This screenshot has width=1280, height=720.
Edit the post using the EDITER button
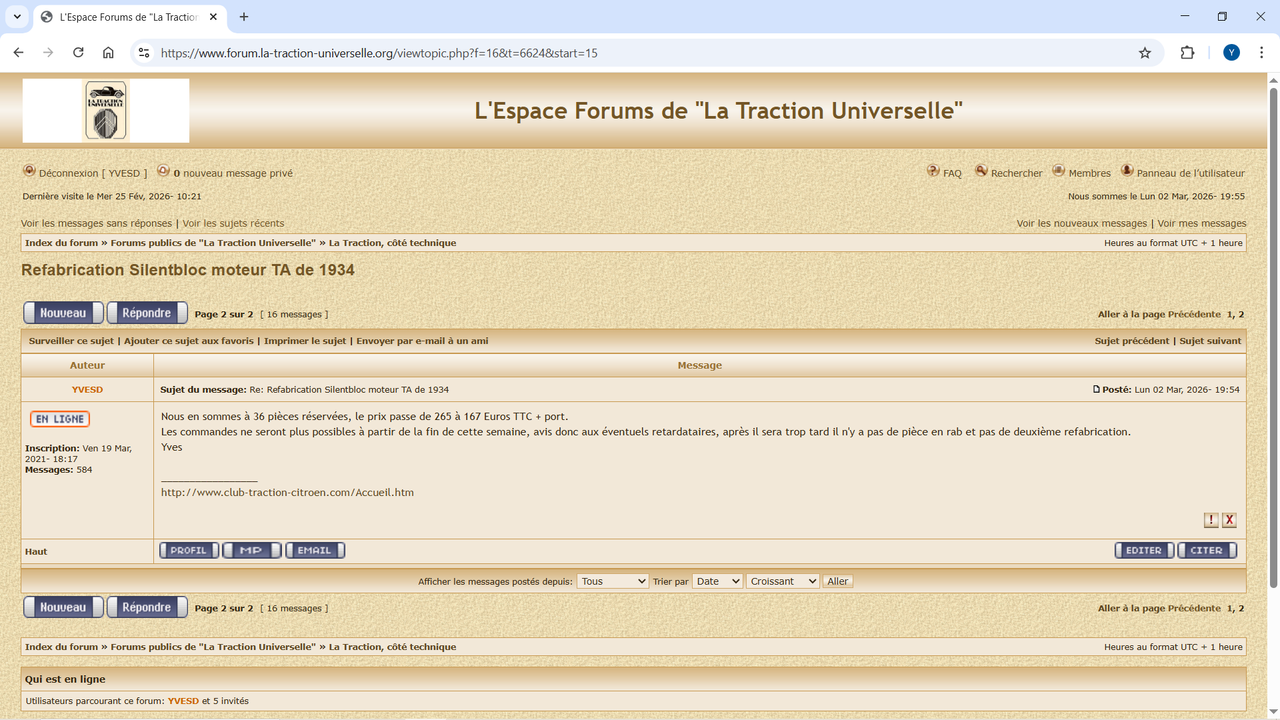[1144, 549]
